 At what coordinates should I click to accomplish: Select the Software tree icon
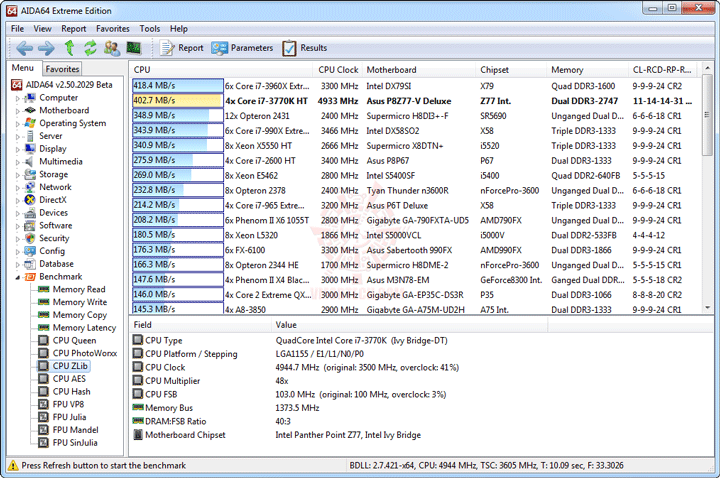tap(30, 225)
